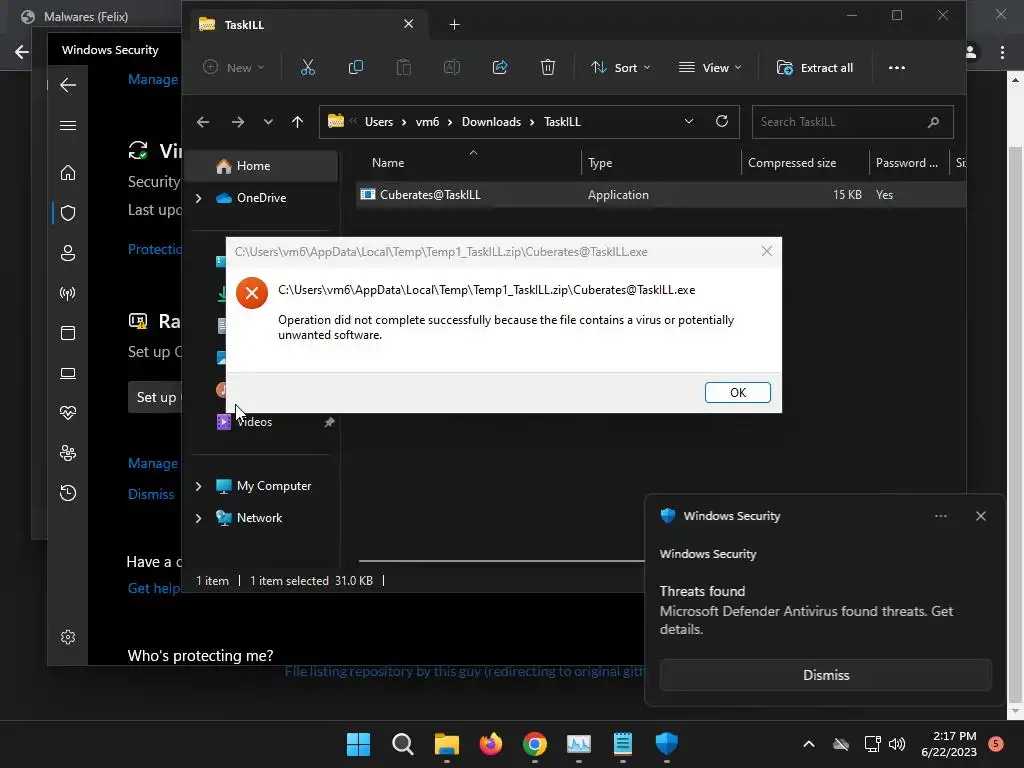Click back arrow in Windows Security window

pyautogui.click(x=68, y=85)
